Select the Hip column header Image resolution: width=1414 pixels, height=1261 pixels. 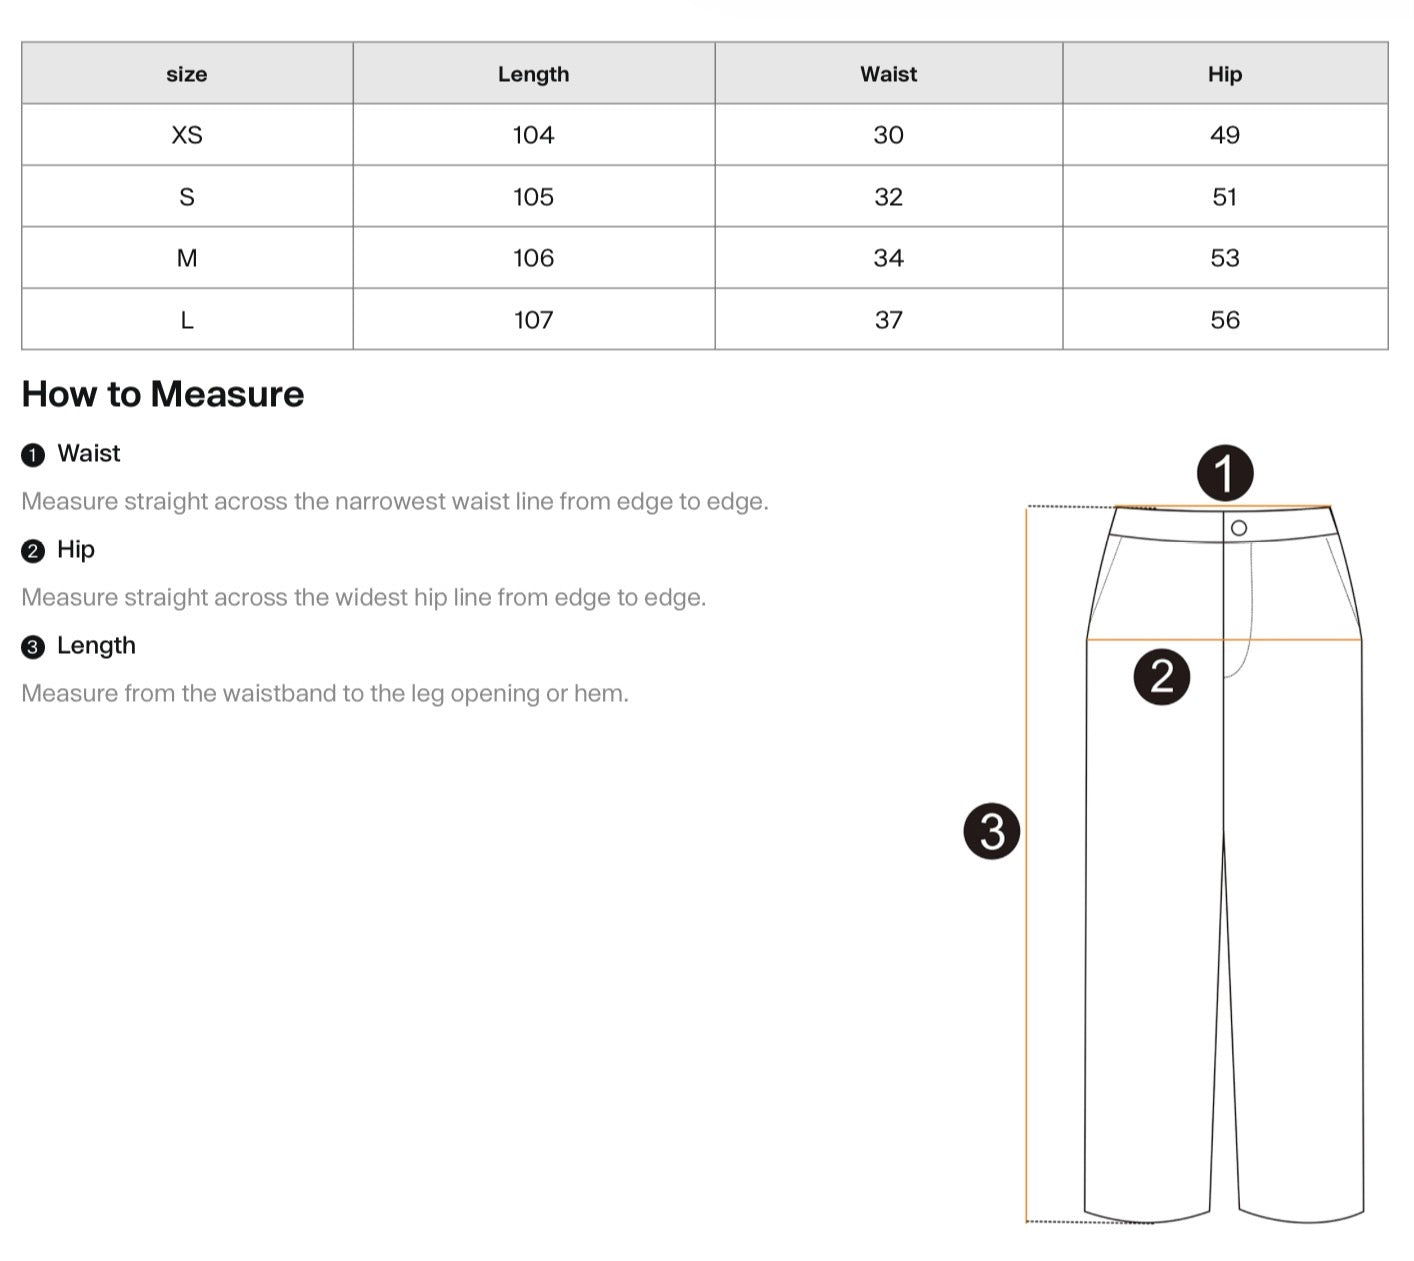pyautogui.click(x=1225, y=74)
